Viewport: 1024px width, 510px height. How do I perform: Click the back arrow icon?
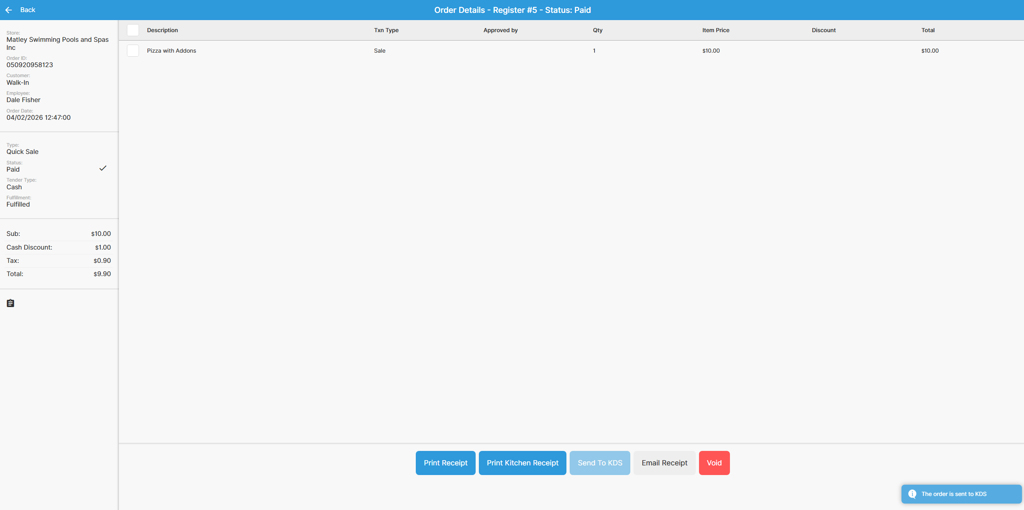[9, 10]
